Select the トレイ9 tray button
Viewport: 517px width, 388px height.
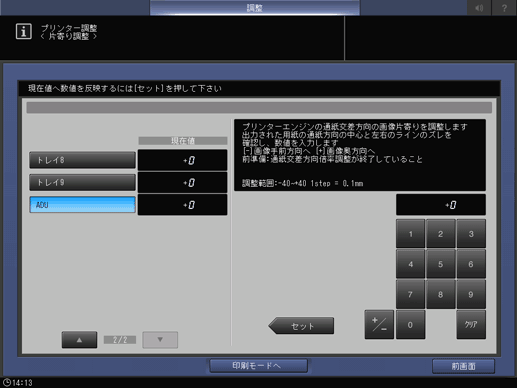click(82, 182)
